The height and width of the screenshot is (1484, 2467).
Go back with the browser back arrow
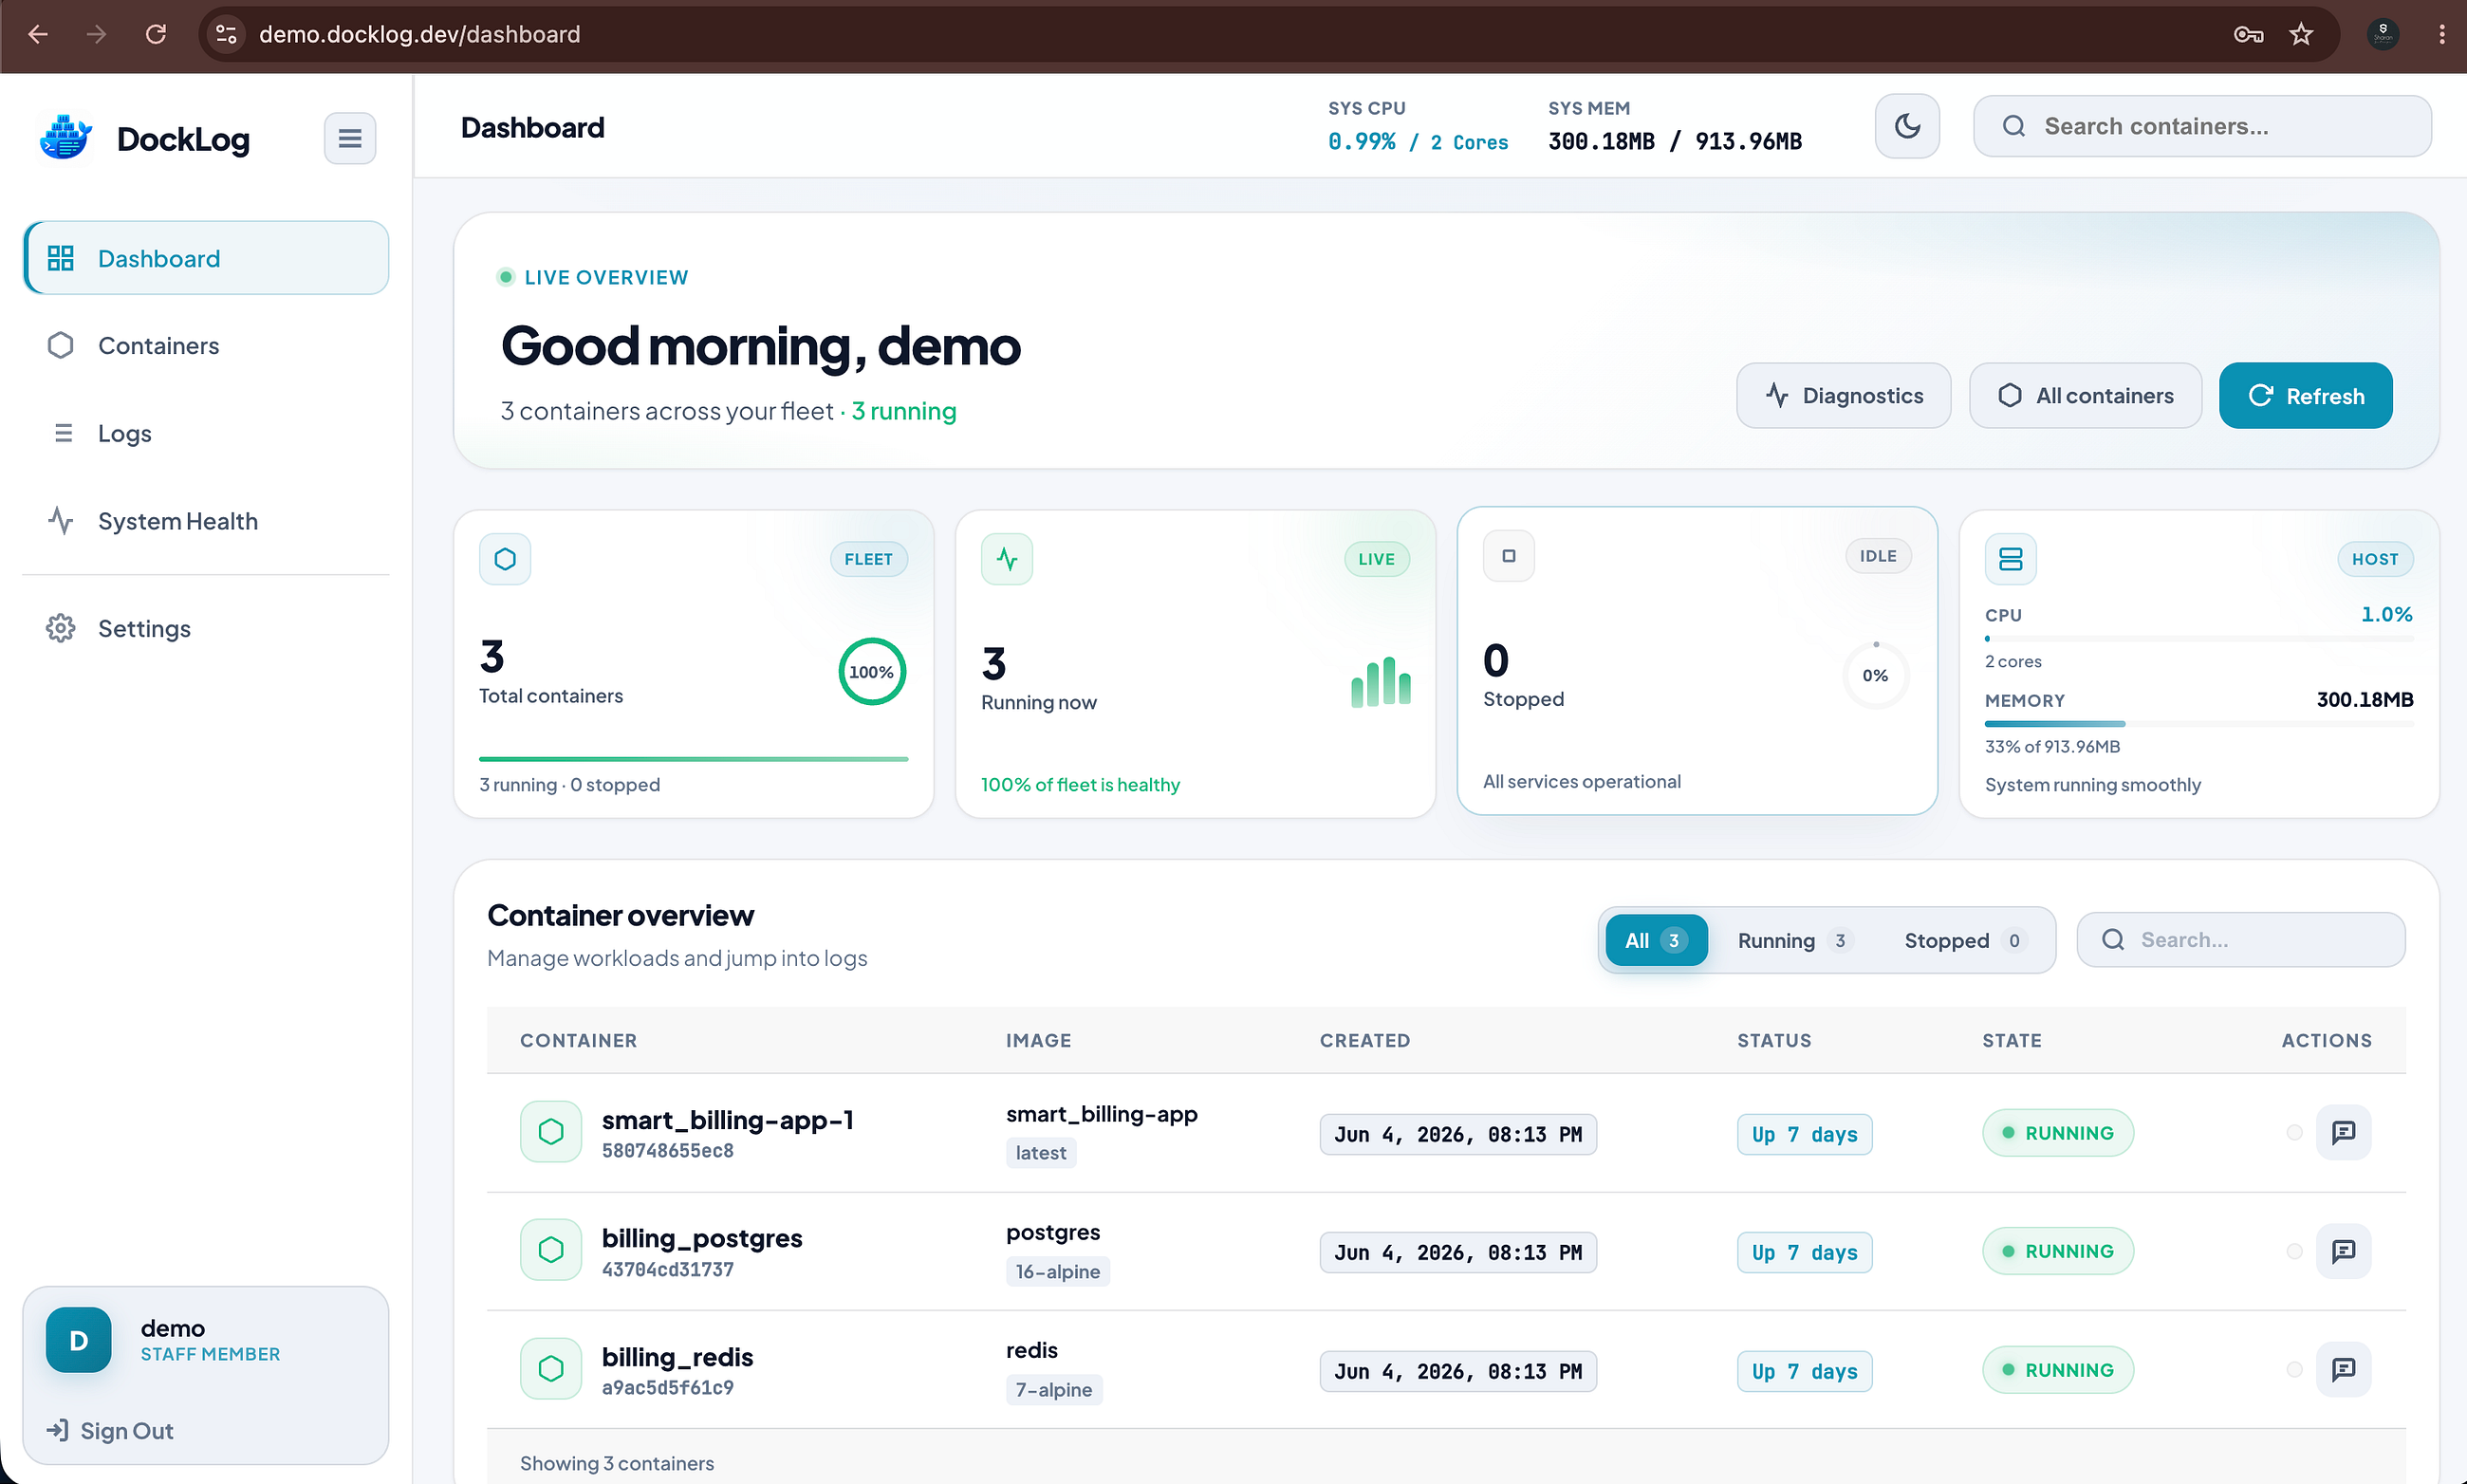[x=37, y=34]
